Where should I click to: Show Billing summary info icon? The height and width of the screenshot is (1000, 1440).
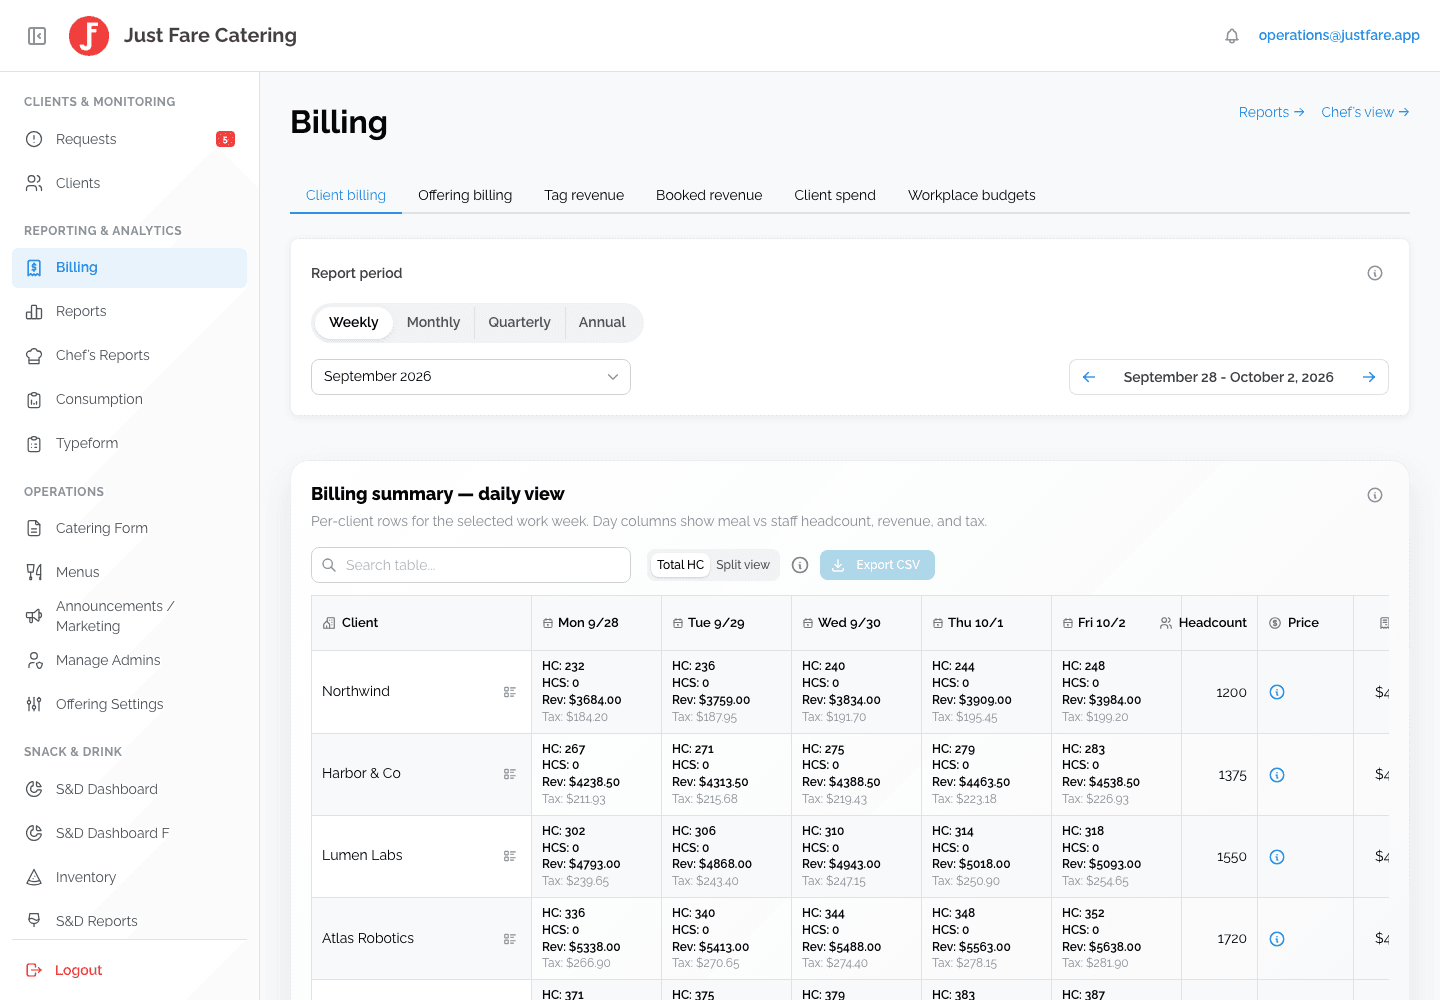(x=1375, y=495)
